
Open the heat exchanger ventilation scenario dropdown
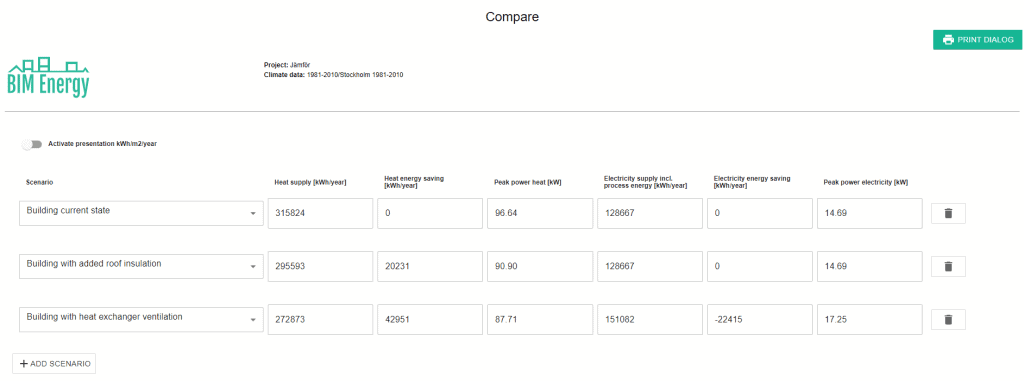[141, 319]
